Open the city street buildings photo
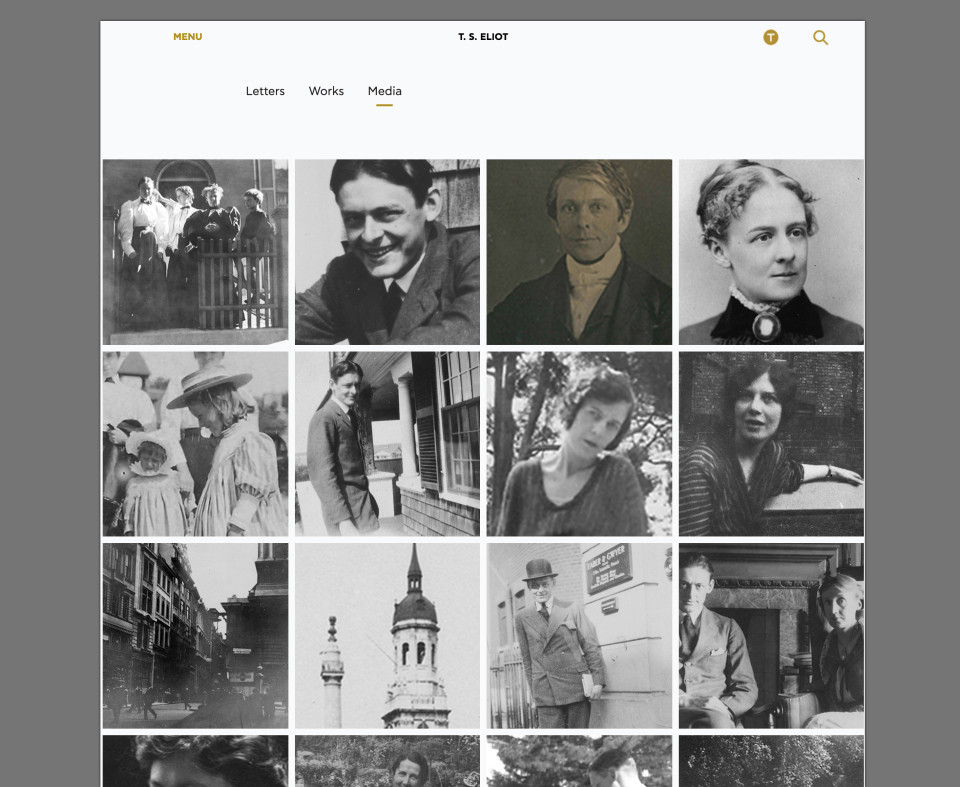This screenshot has width=960, height=787. 195,636
